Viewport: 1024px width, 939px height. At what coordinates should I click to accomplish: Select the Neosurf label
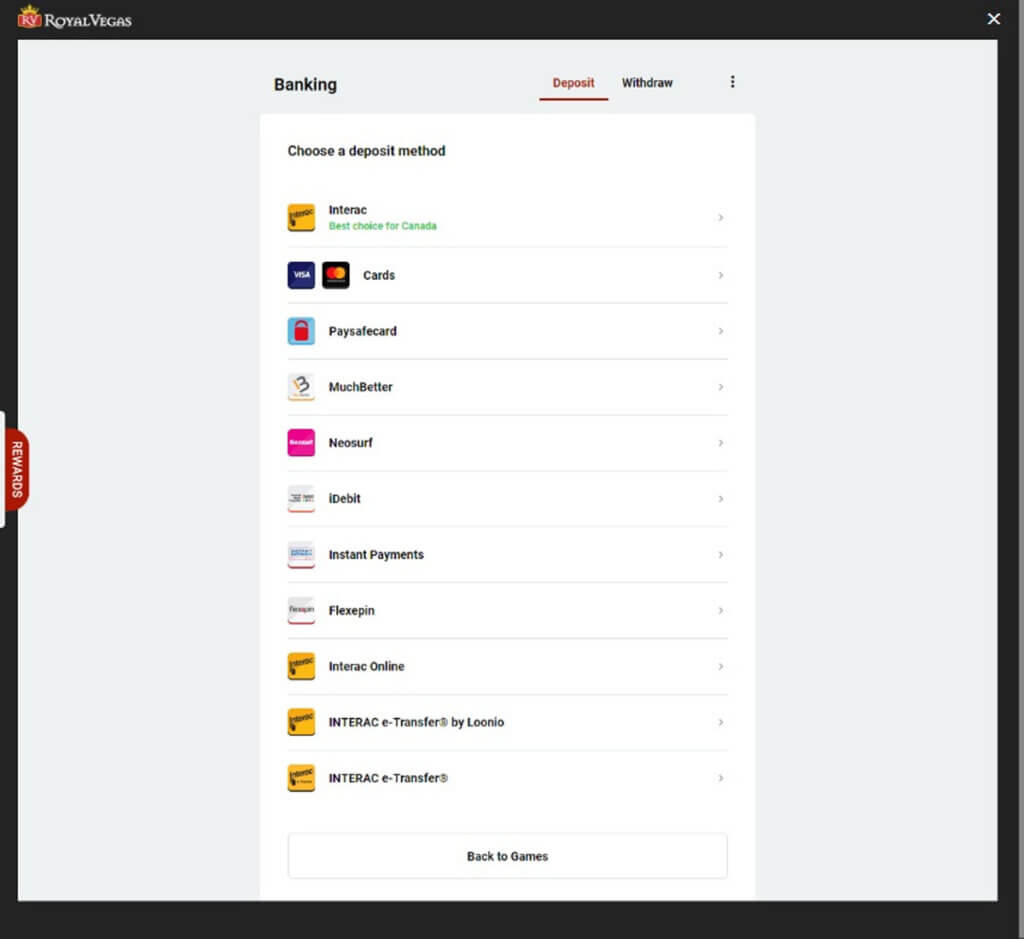pyautogui.click(x=351, y=443)
